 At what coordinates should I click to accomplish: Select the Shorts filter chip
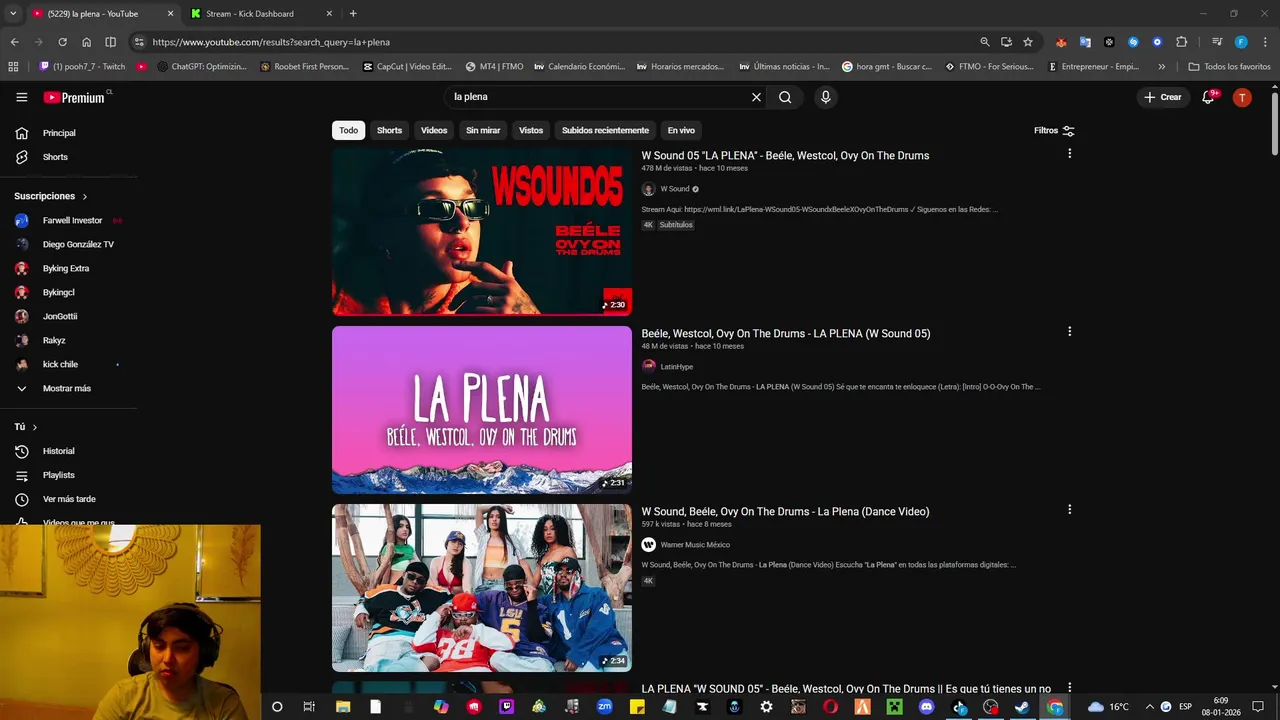pos(389,130)
